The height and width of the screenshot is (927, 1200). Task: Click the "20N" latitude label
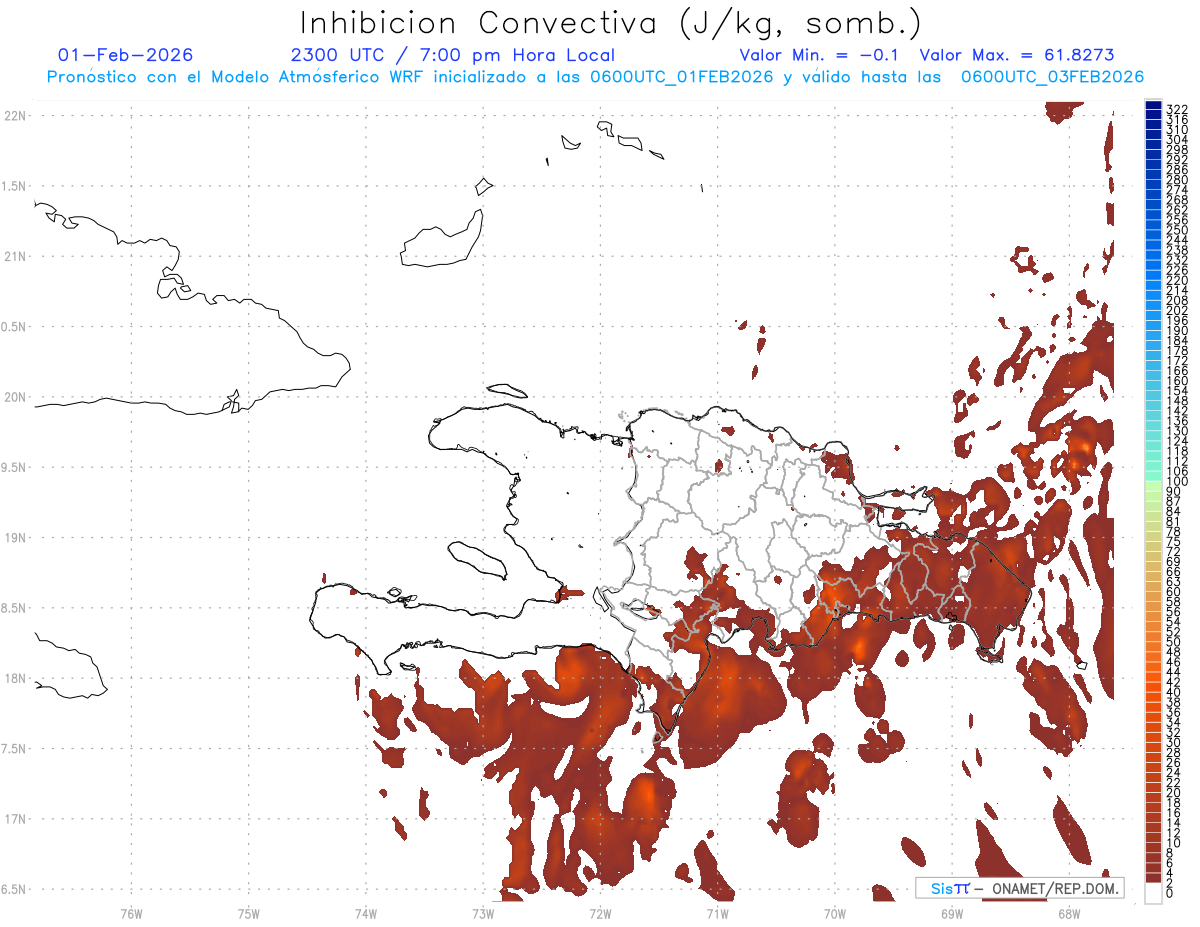pyautogui.click(x=14, y=397)
